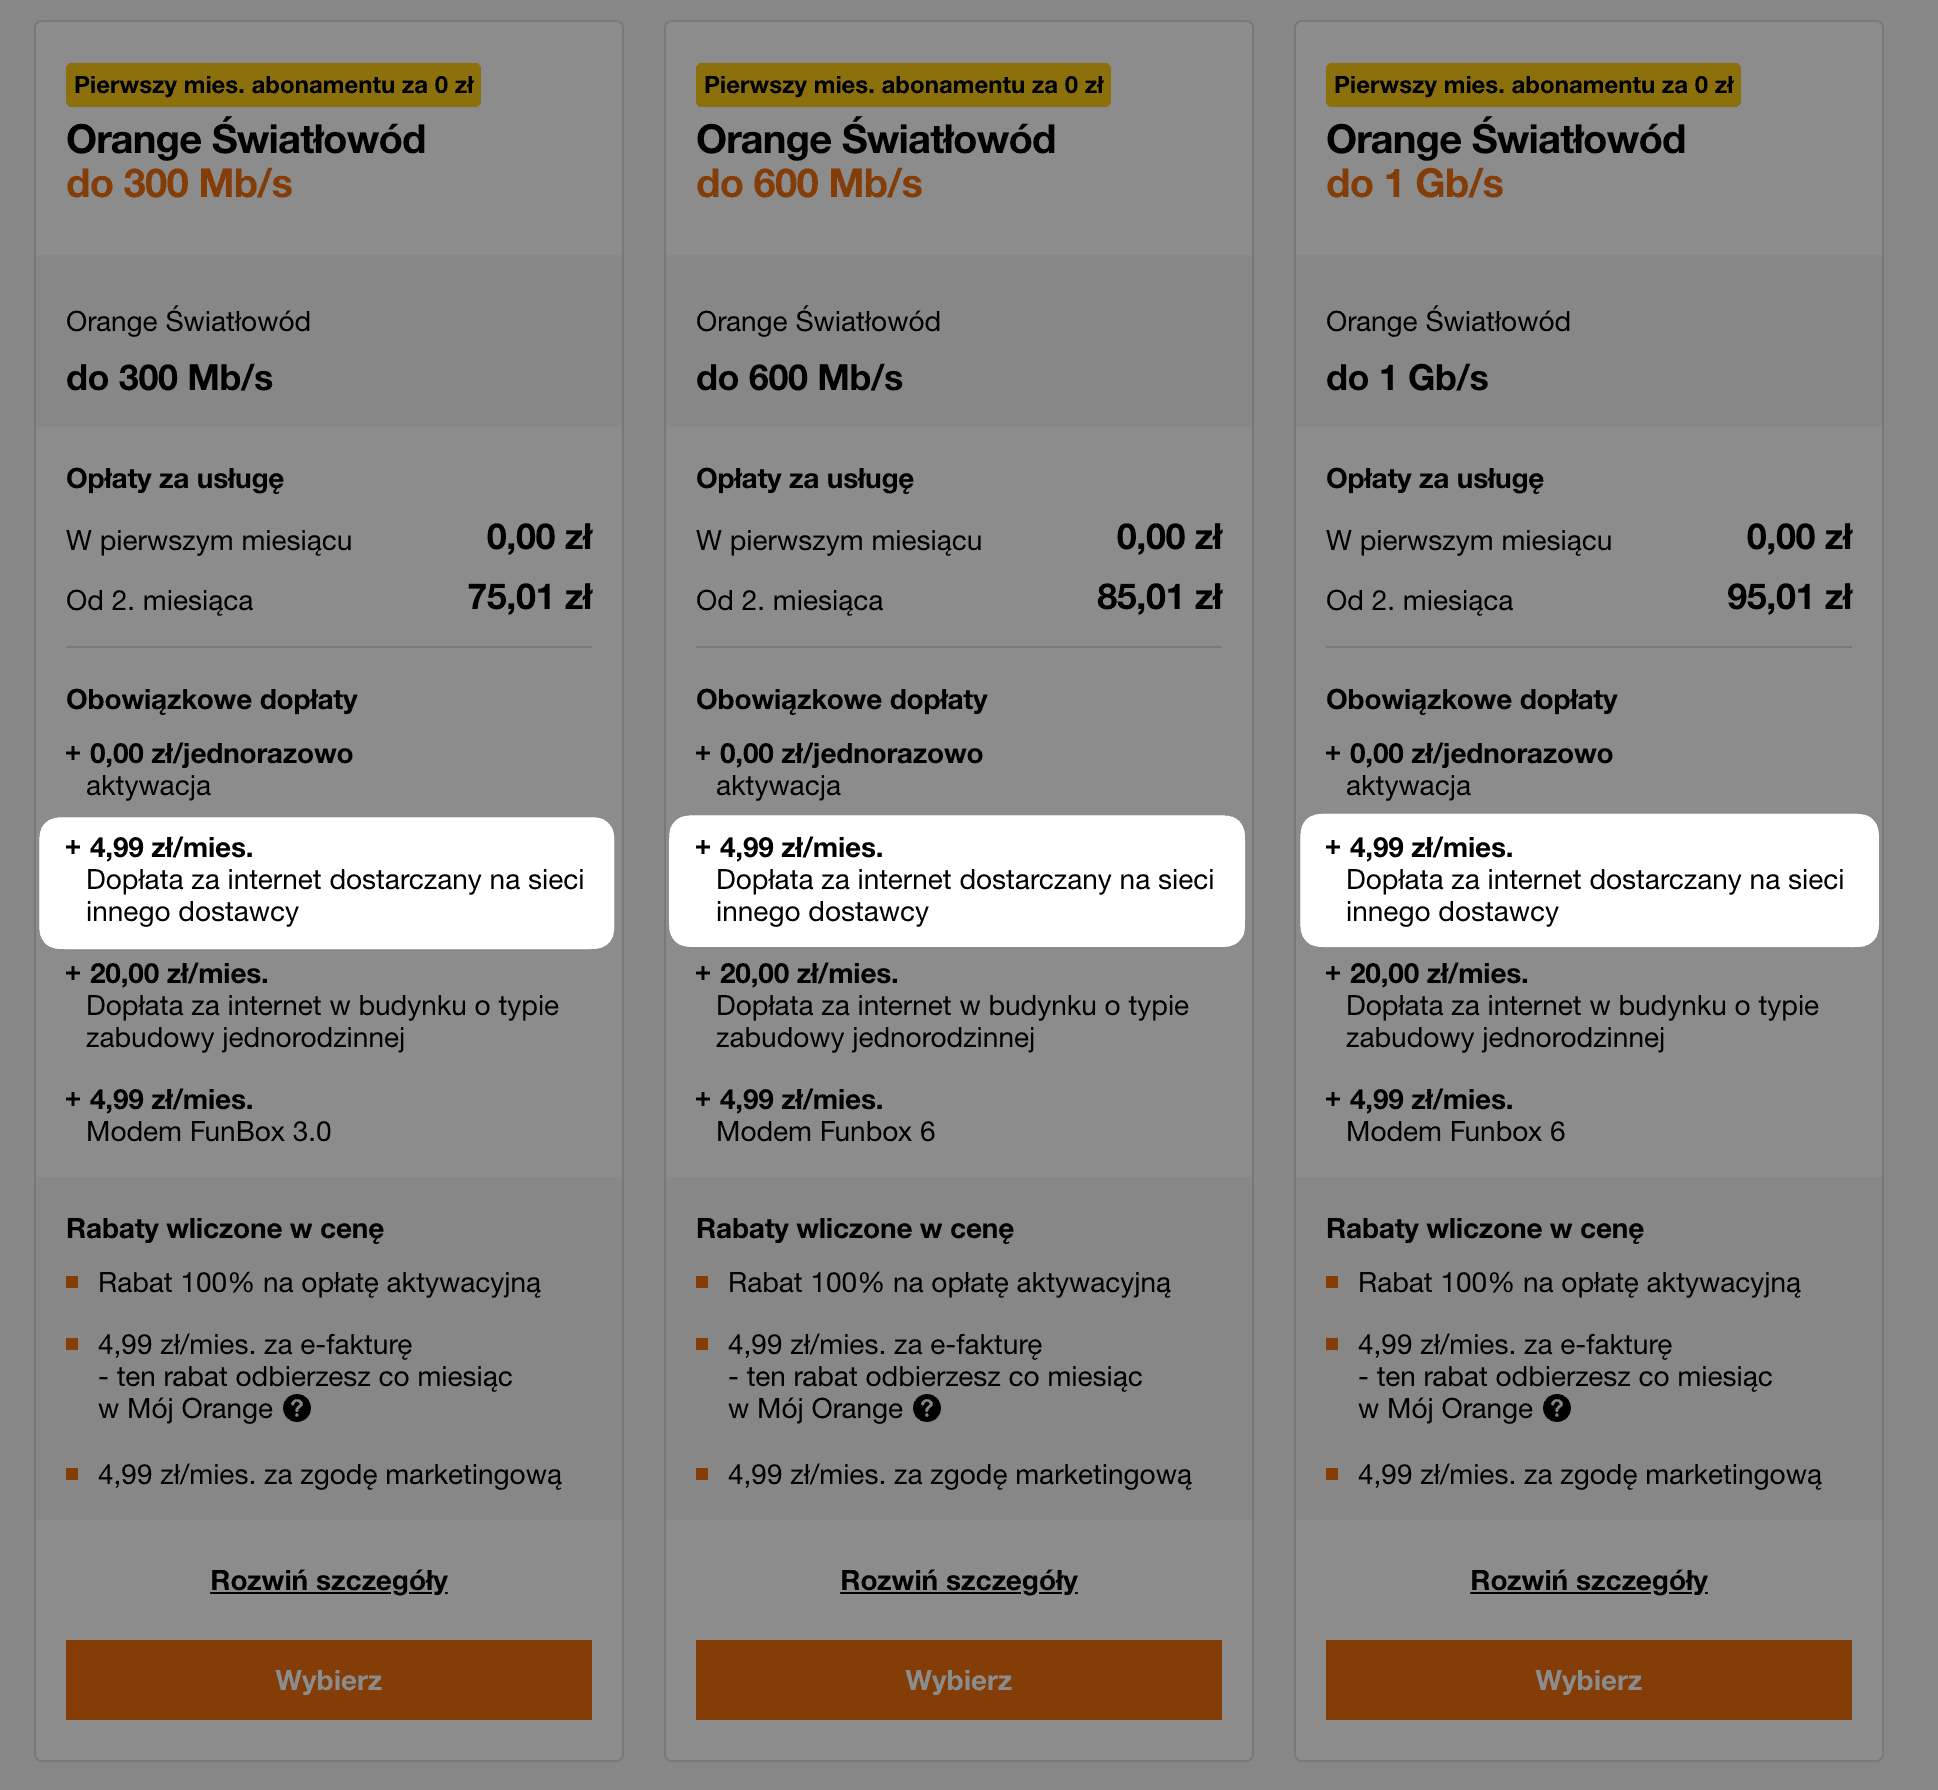Click the 75,01 zł monthly price

529,598
